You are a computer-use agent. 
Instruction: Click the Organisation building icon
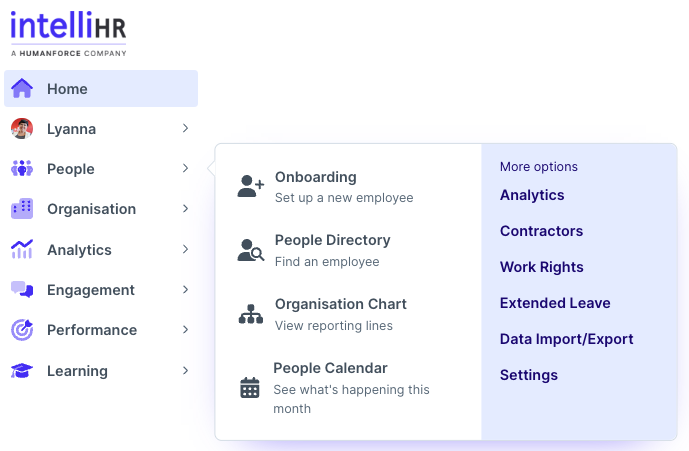[22, 209]
